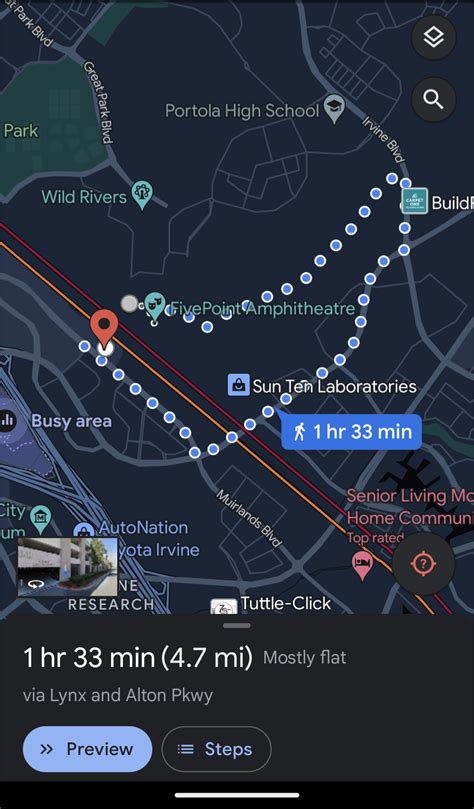Screen dimensions: 474x809
Task: Tap the 1 hr 33 min route label
Action: pos(351,431)
